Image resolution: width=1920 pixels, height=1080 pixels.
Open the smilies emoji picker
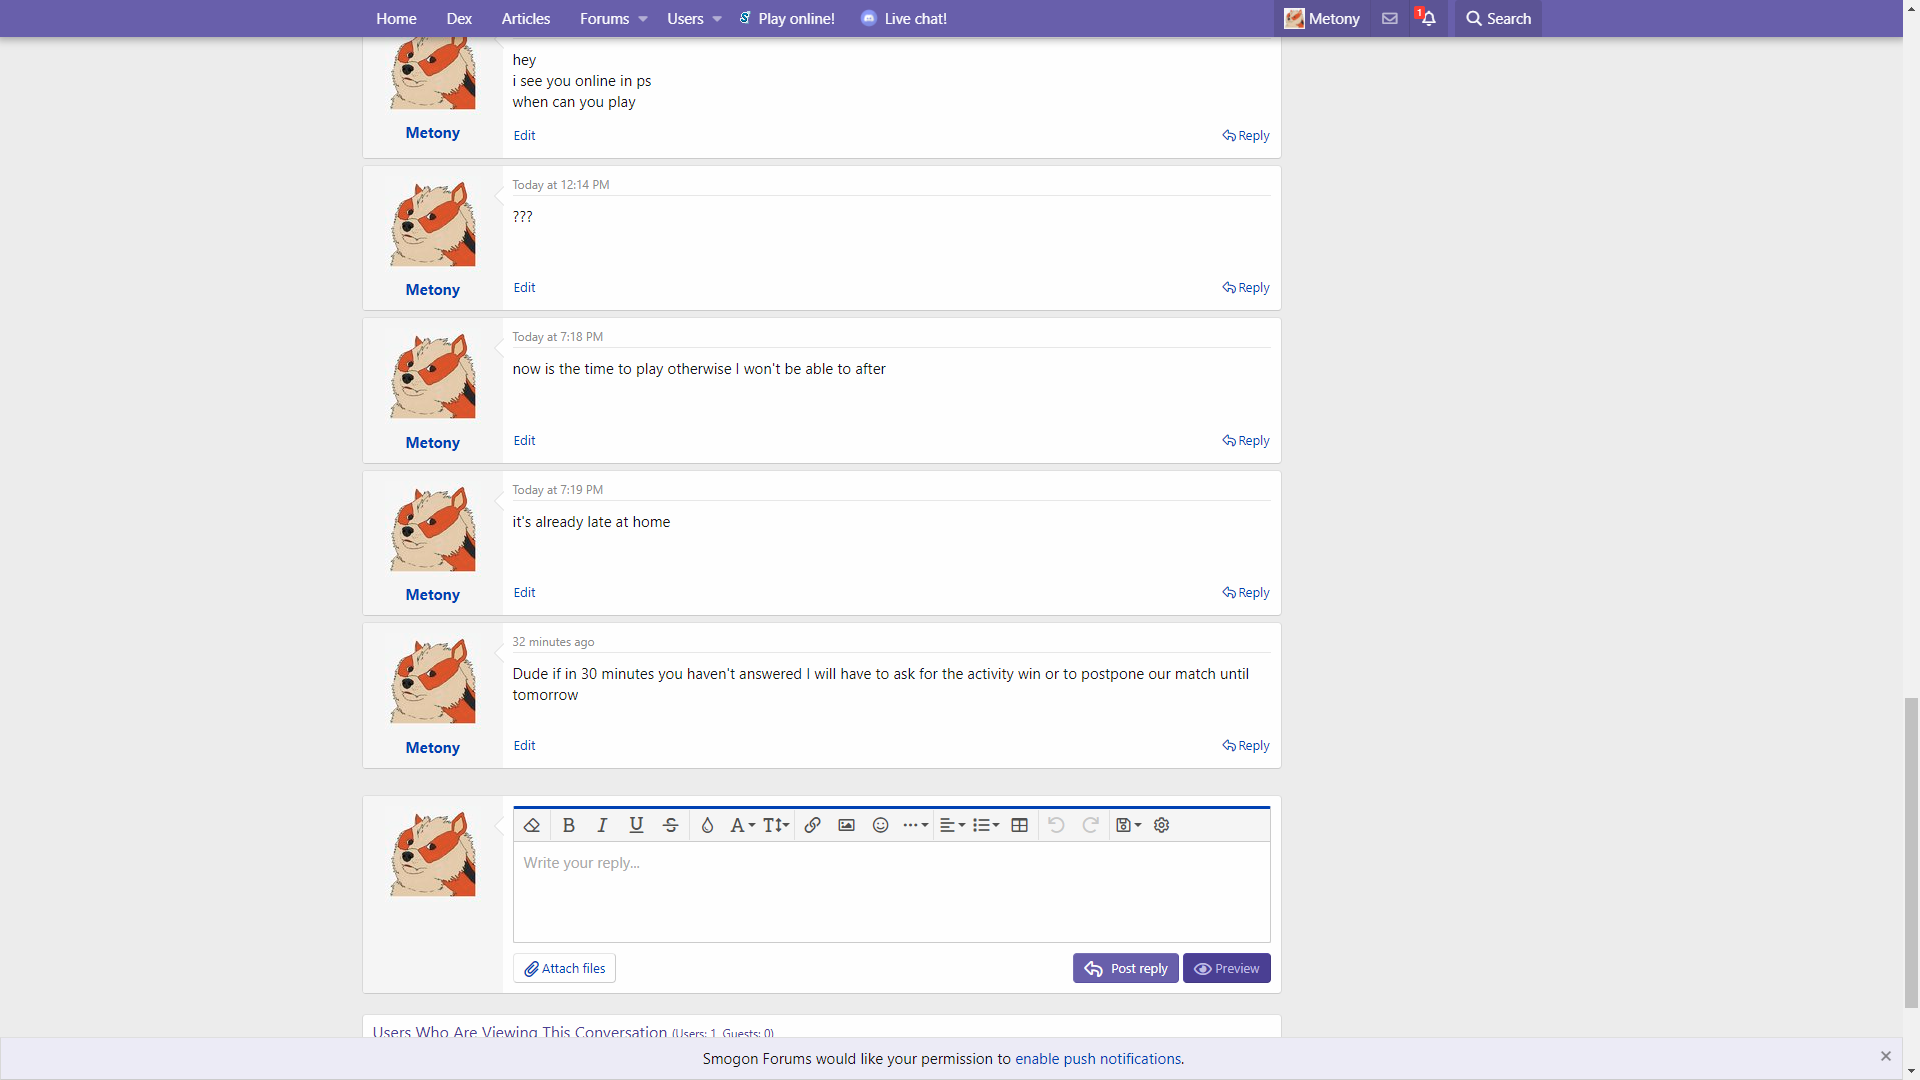point(880,825)
